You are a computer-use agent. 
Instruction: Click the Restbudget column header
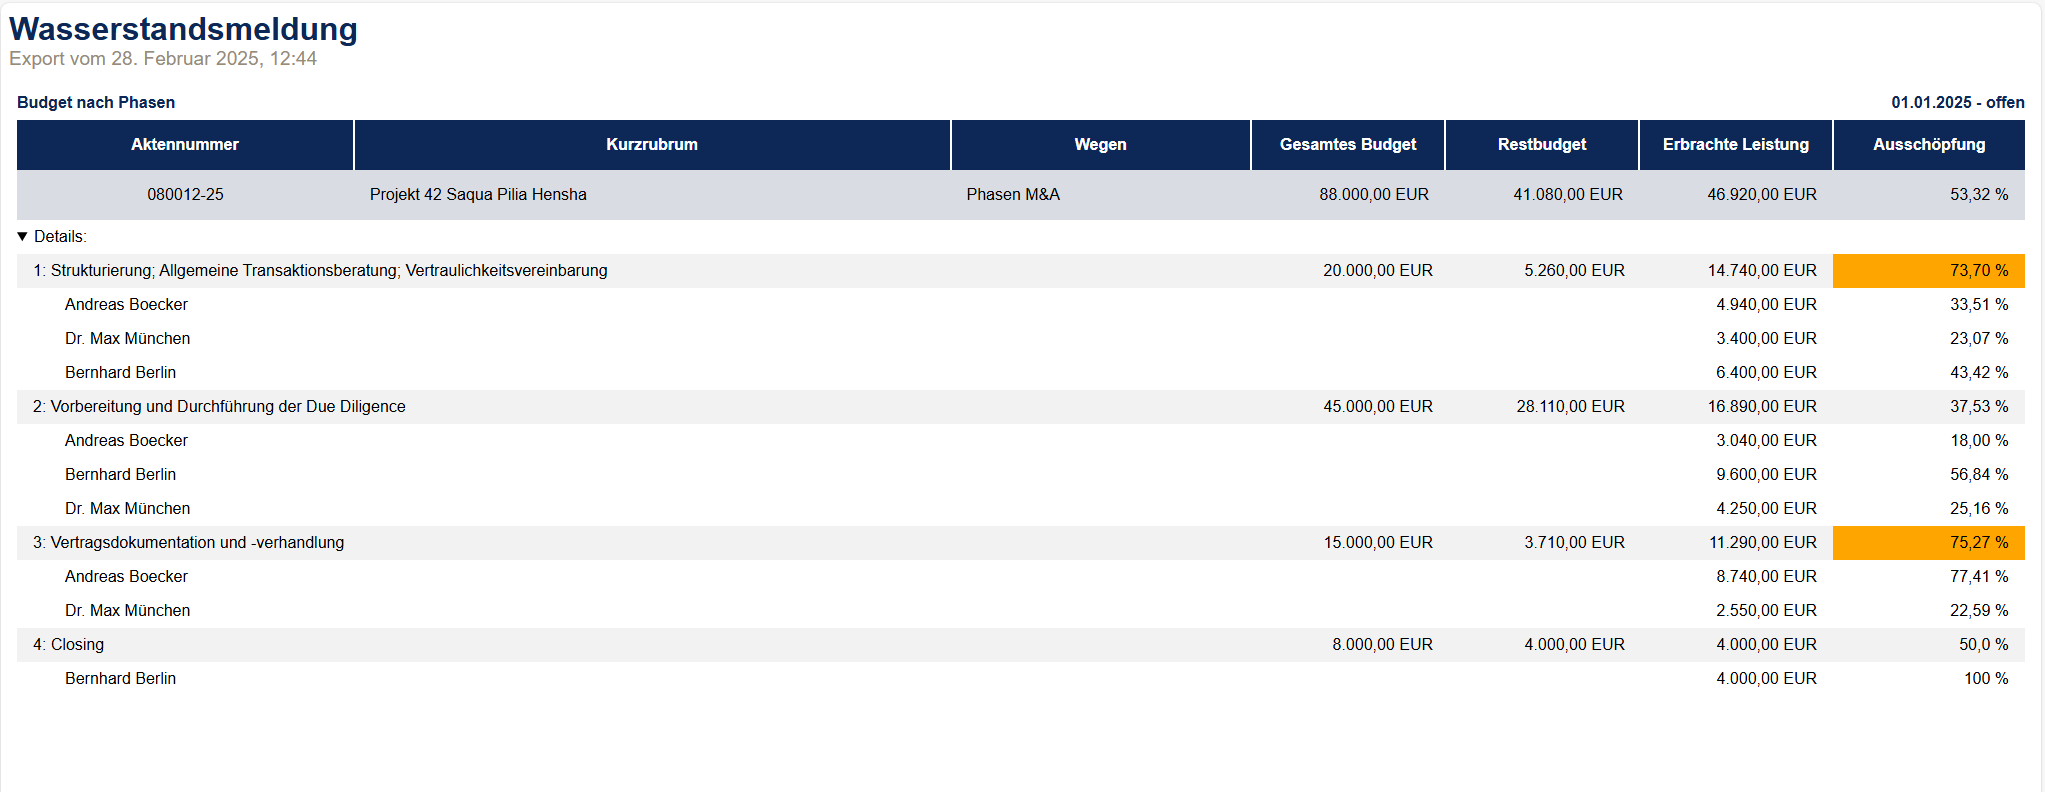(x=1541, y=145)
